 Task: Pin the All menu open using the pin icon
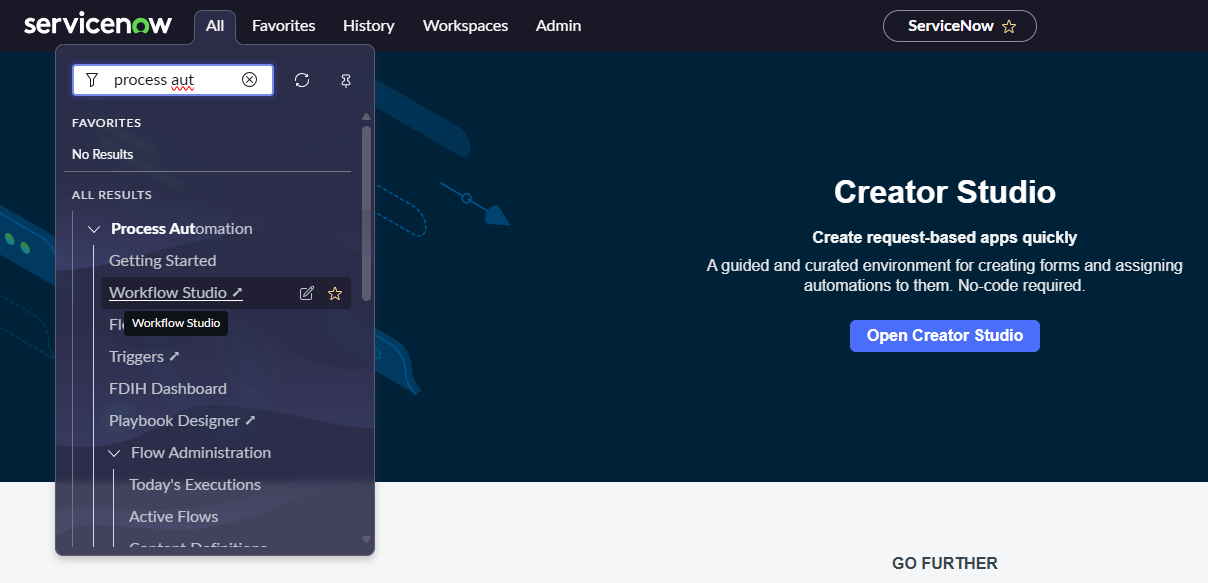coord(346,80)
